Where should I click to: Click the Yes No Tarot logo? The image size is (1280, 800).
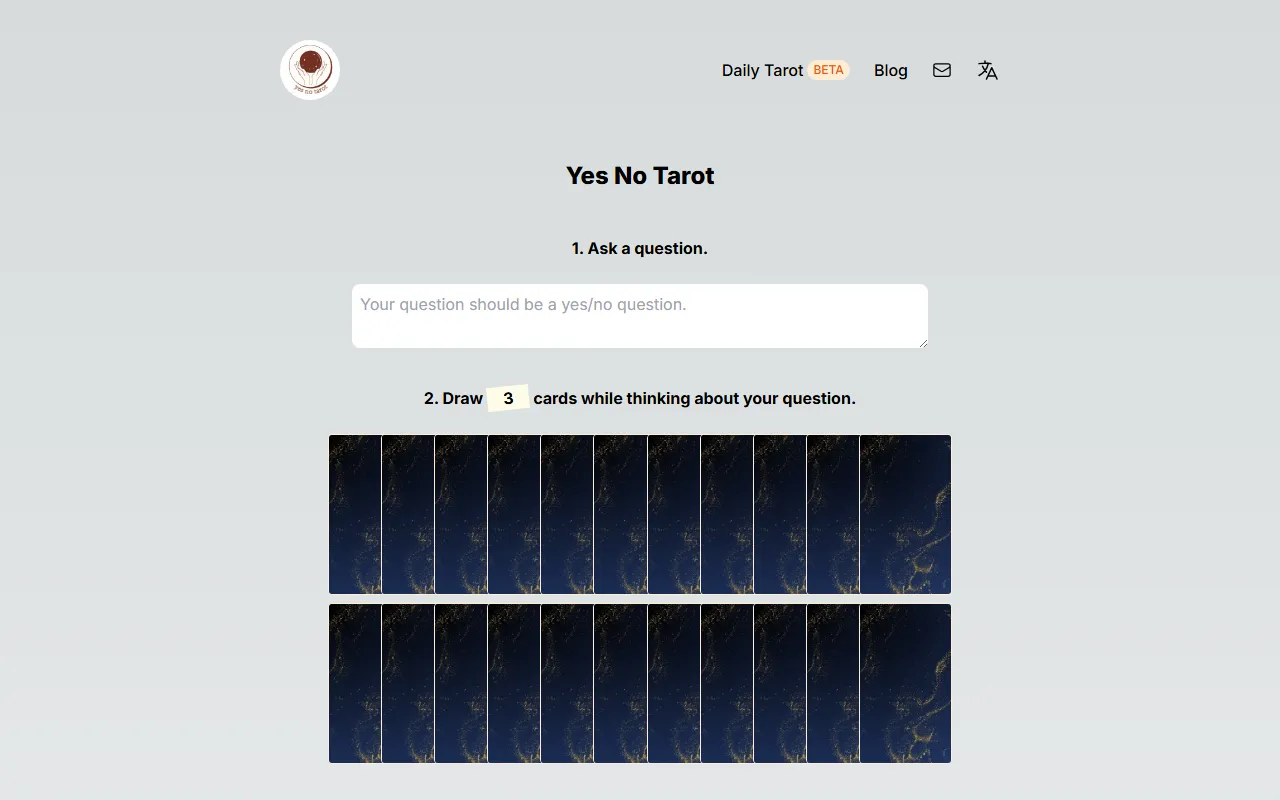[310, 70]
